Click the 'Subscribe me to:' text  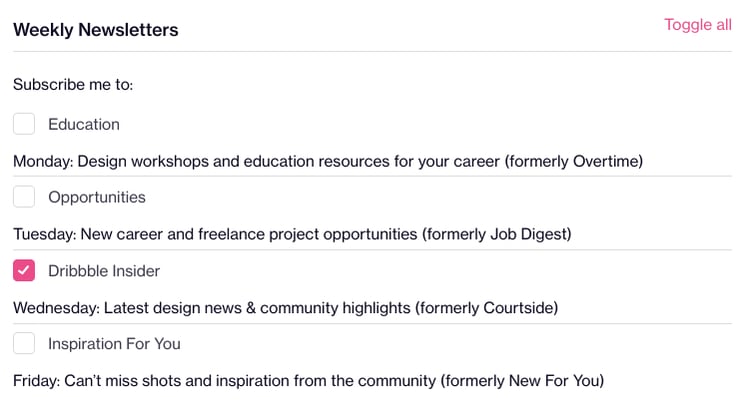point(73,84)
